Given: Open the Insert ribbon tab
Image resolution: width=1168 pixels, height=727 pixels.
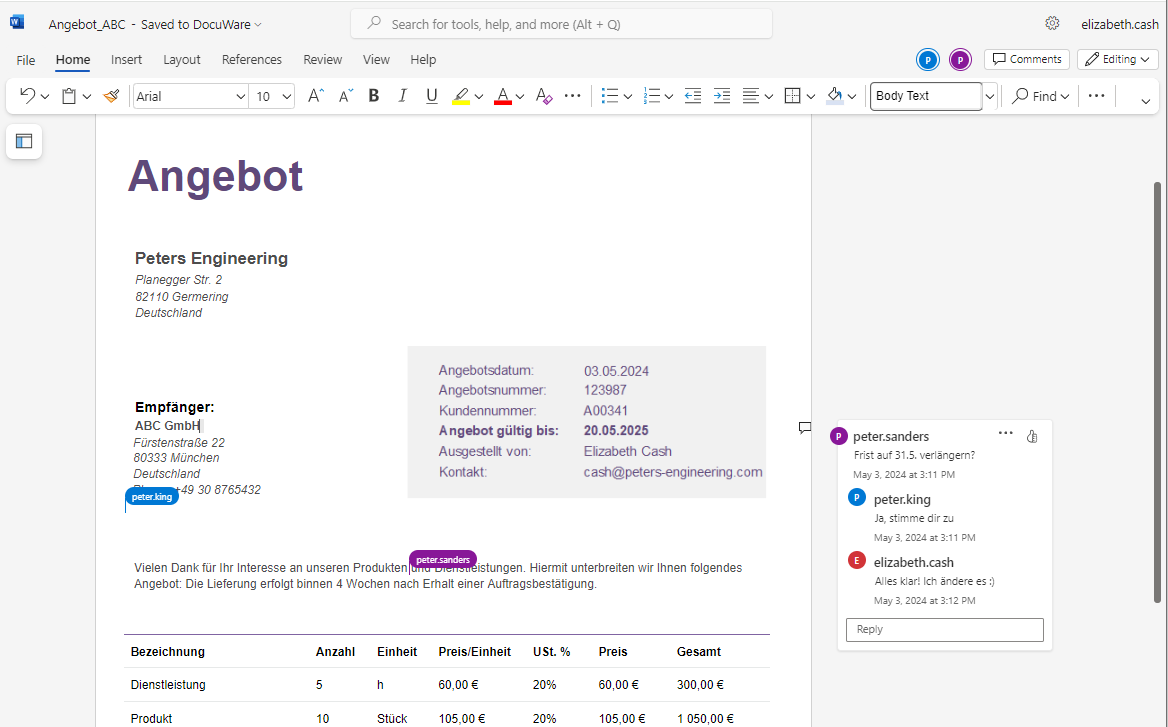Looking at the screenshot, I should [x=126, y=60].
